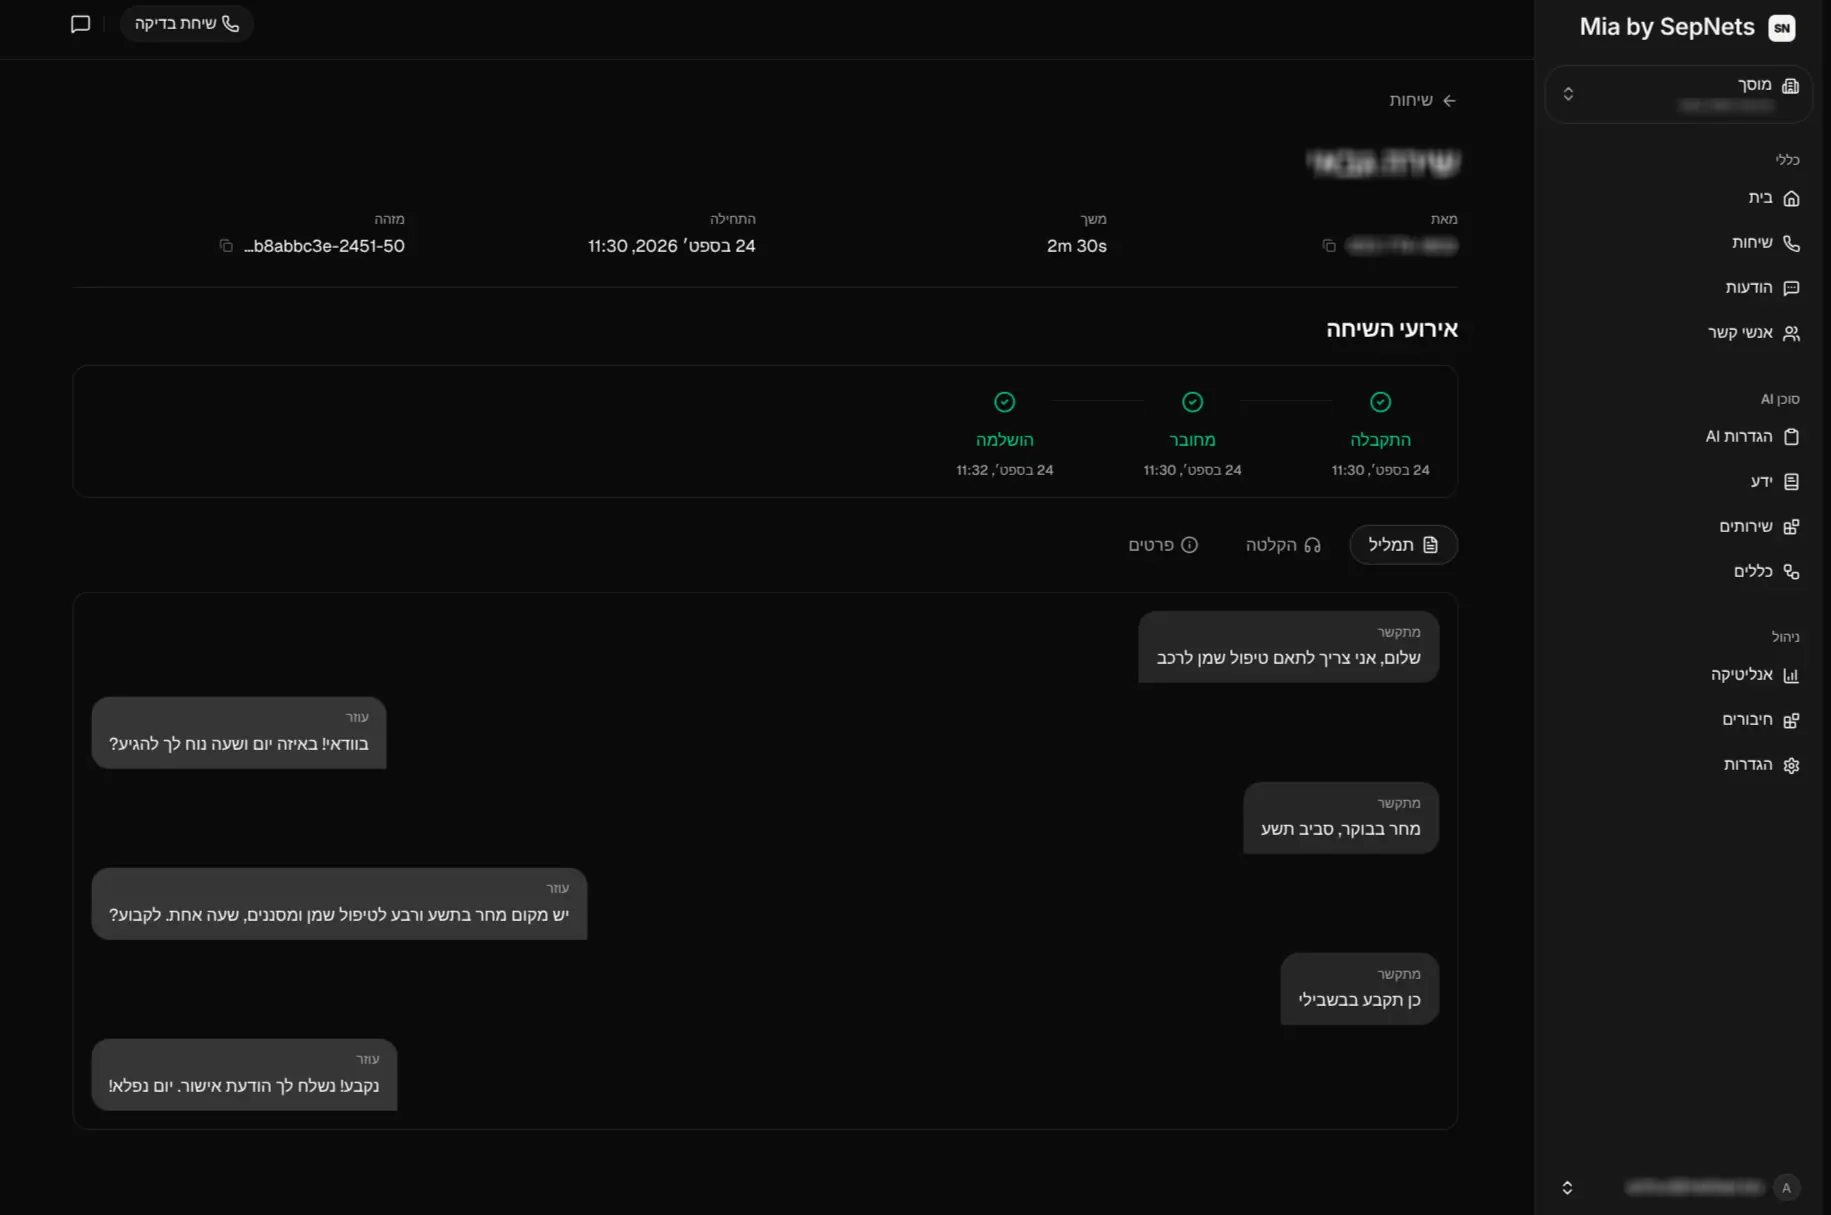Expand the מוסך workspace switcher
This screenshot has height=1215, width=1831.
click(x=1679, y=95)
